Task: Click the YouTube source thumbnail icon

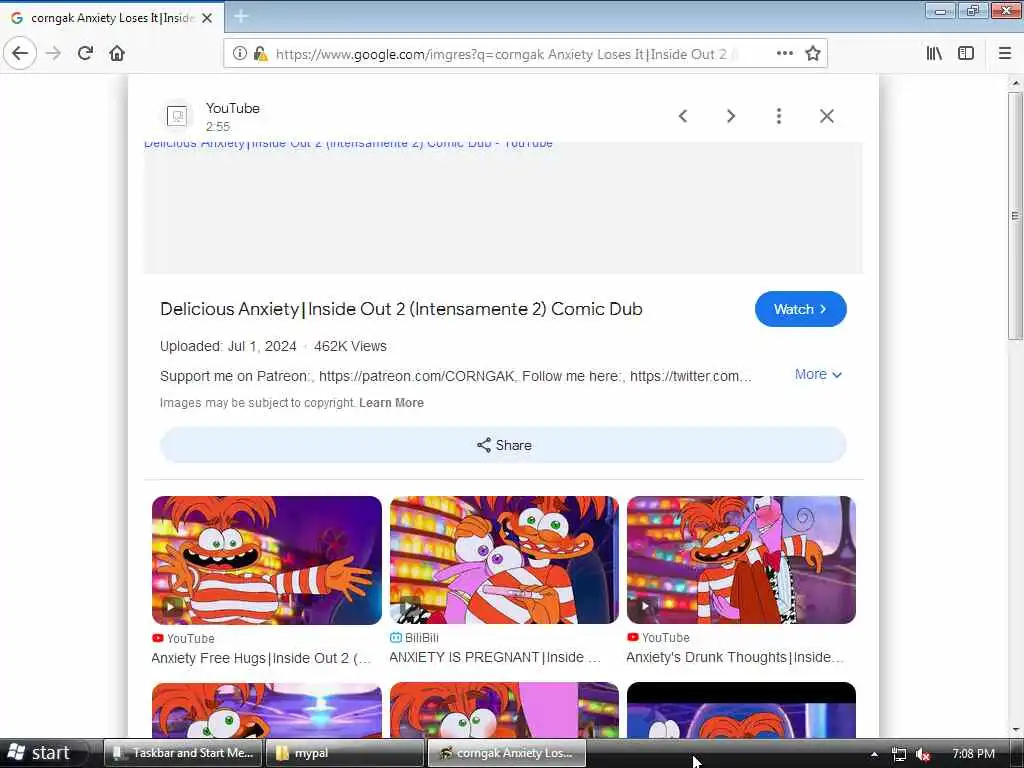Action: coord(177,116)
